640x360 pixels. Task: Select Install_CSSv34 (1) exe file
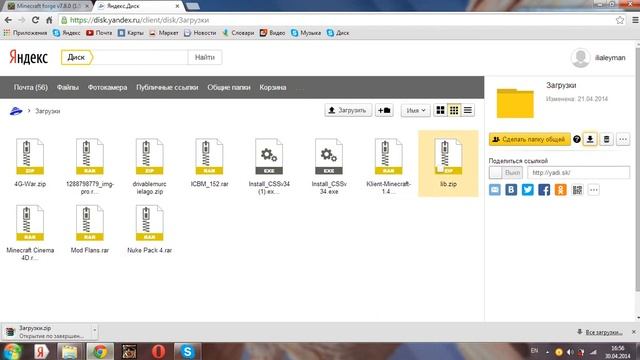click(269, 166)
